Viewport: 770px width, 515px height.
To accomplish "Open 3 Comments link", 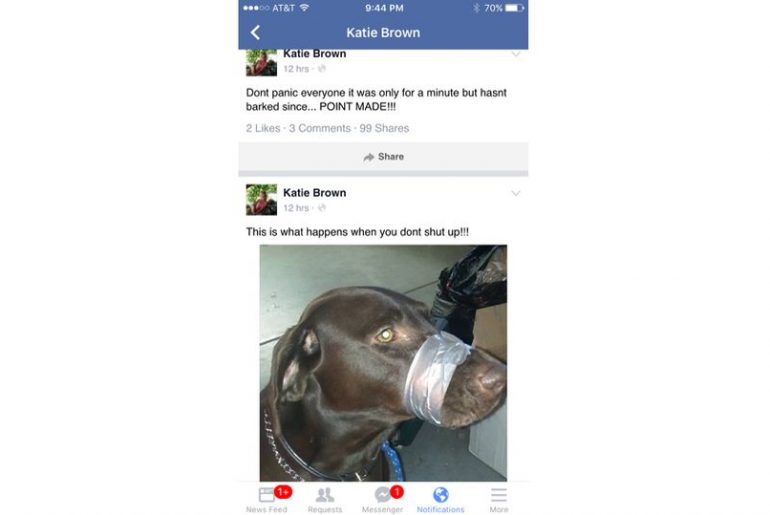I will click(320, 128).
